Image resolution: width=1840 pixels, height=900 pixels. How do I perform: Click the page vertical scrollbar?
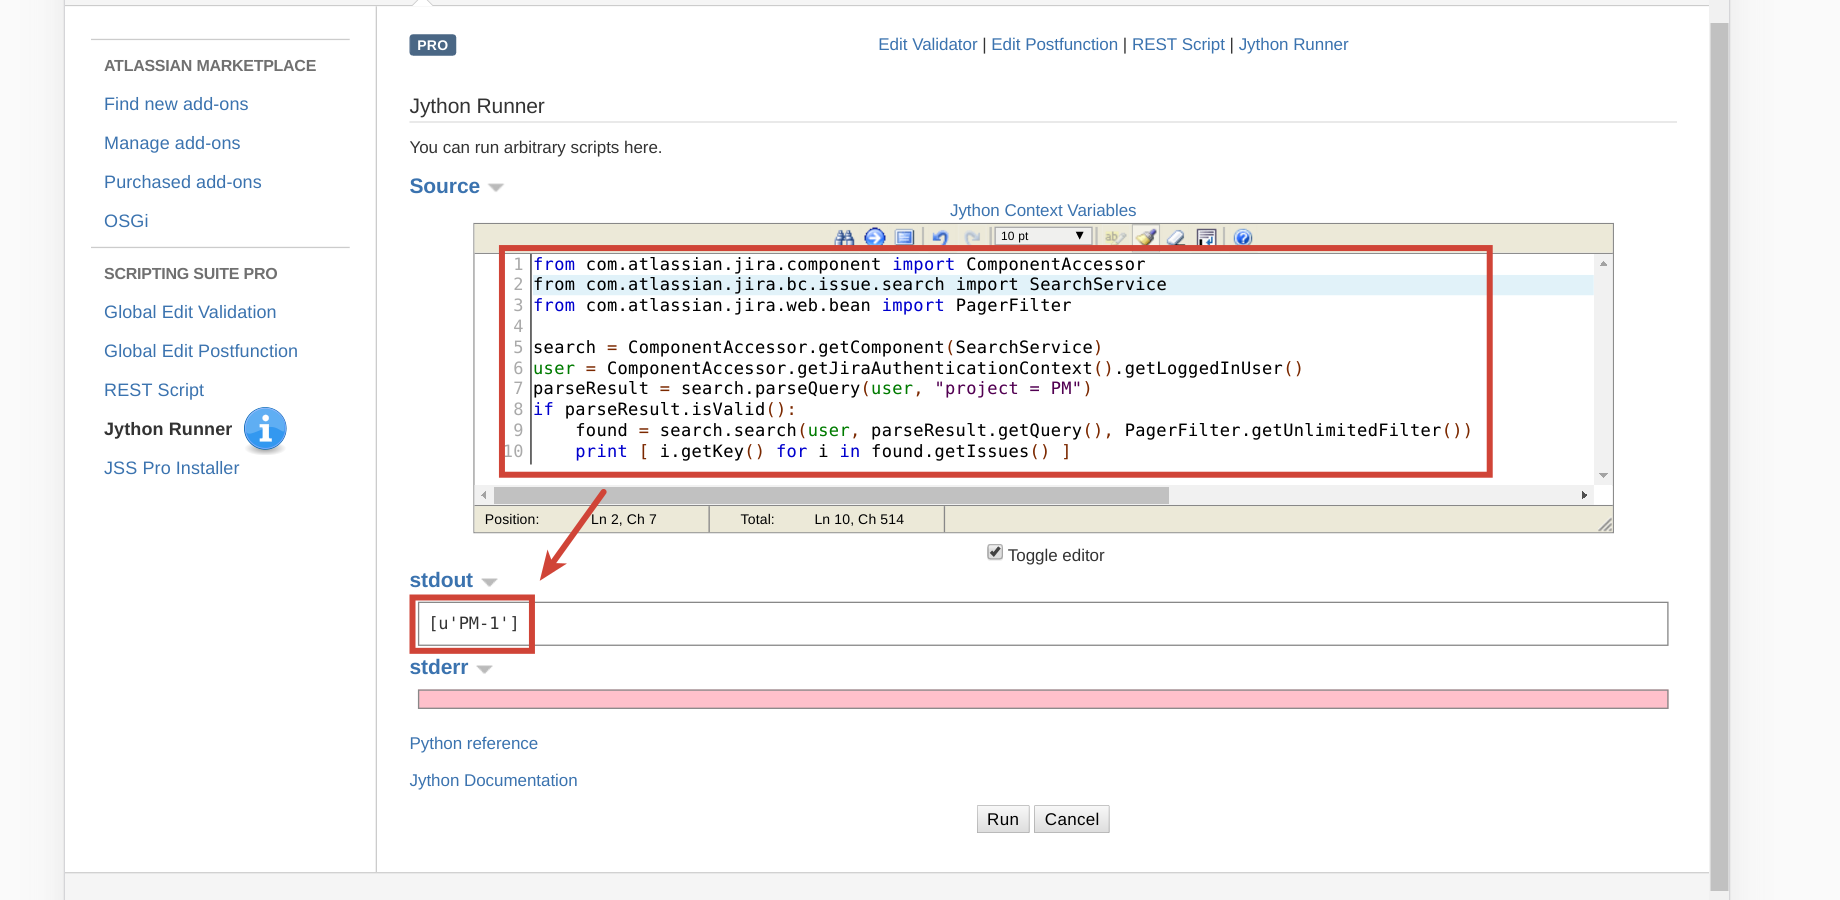tap(1719, 455)
